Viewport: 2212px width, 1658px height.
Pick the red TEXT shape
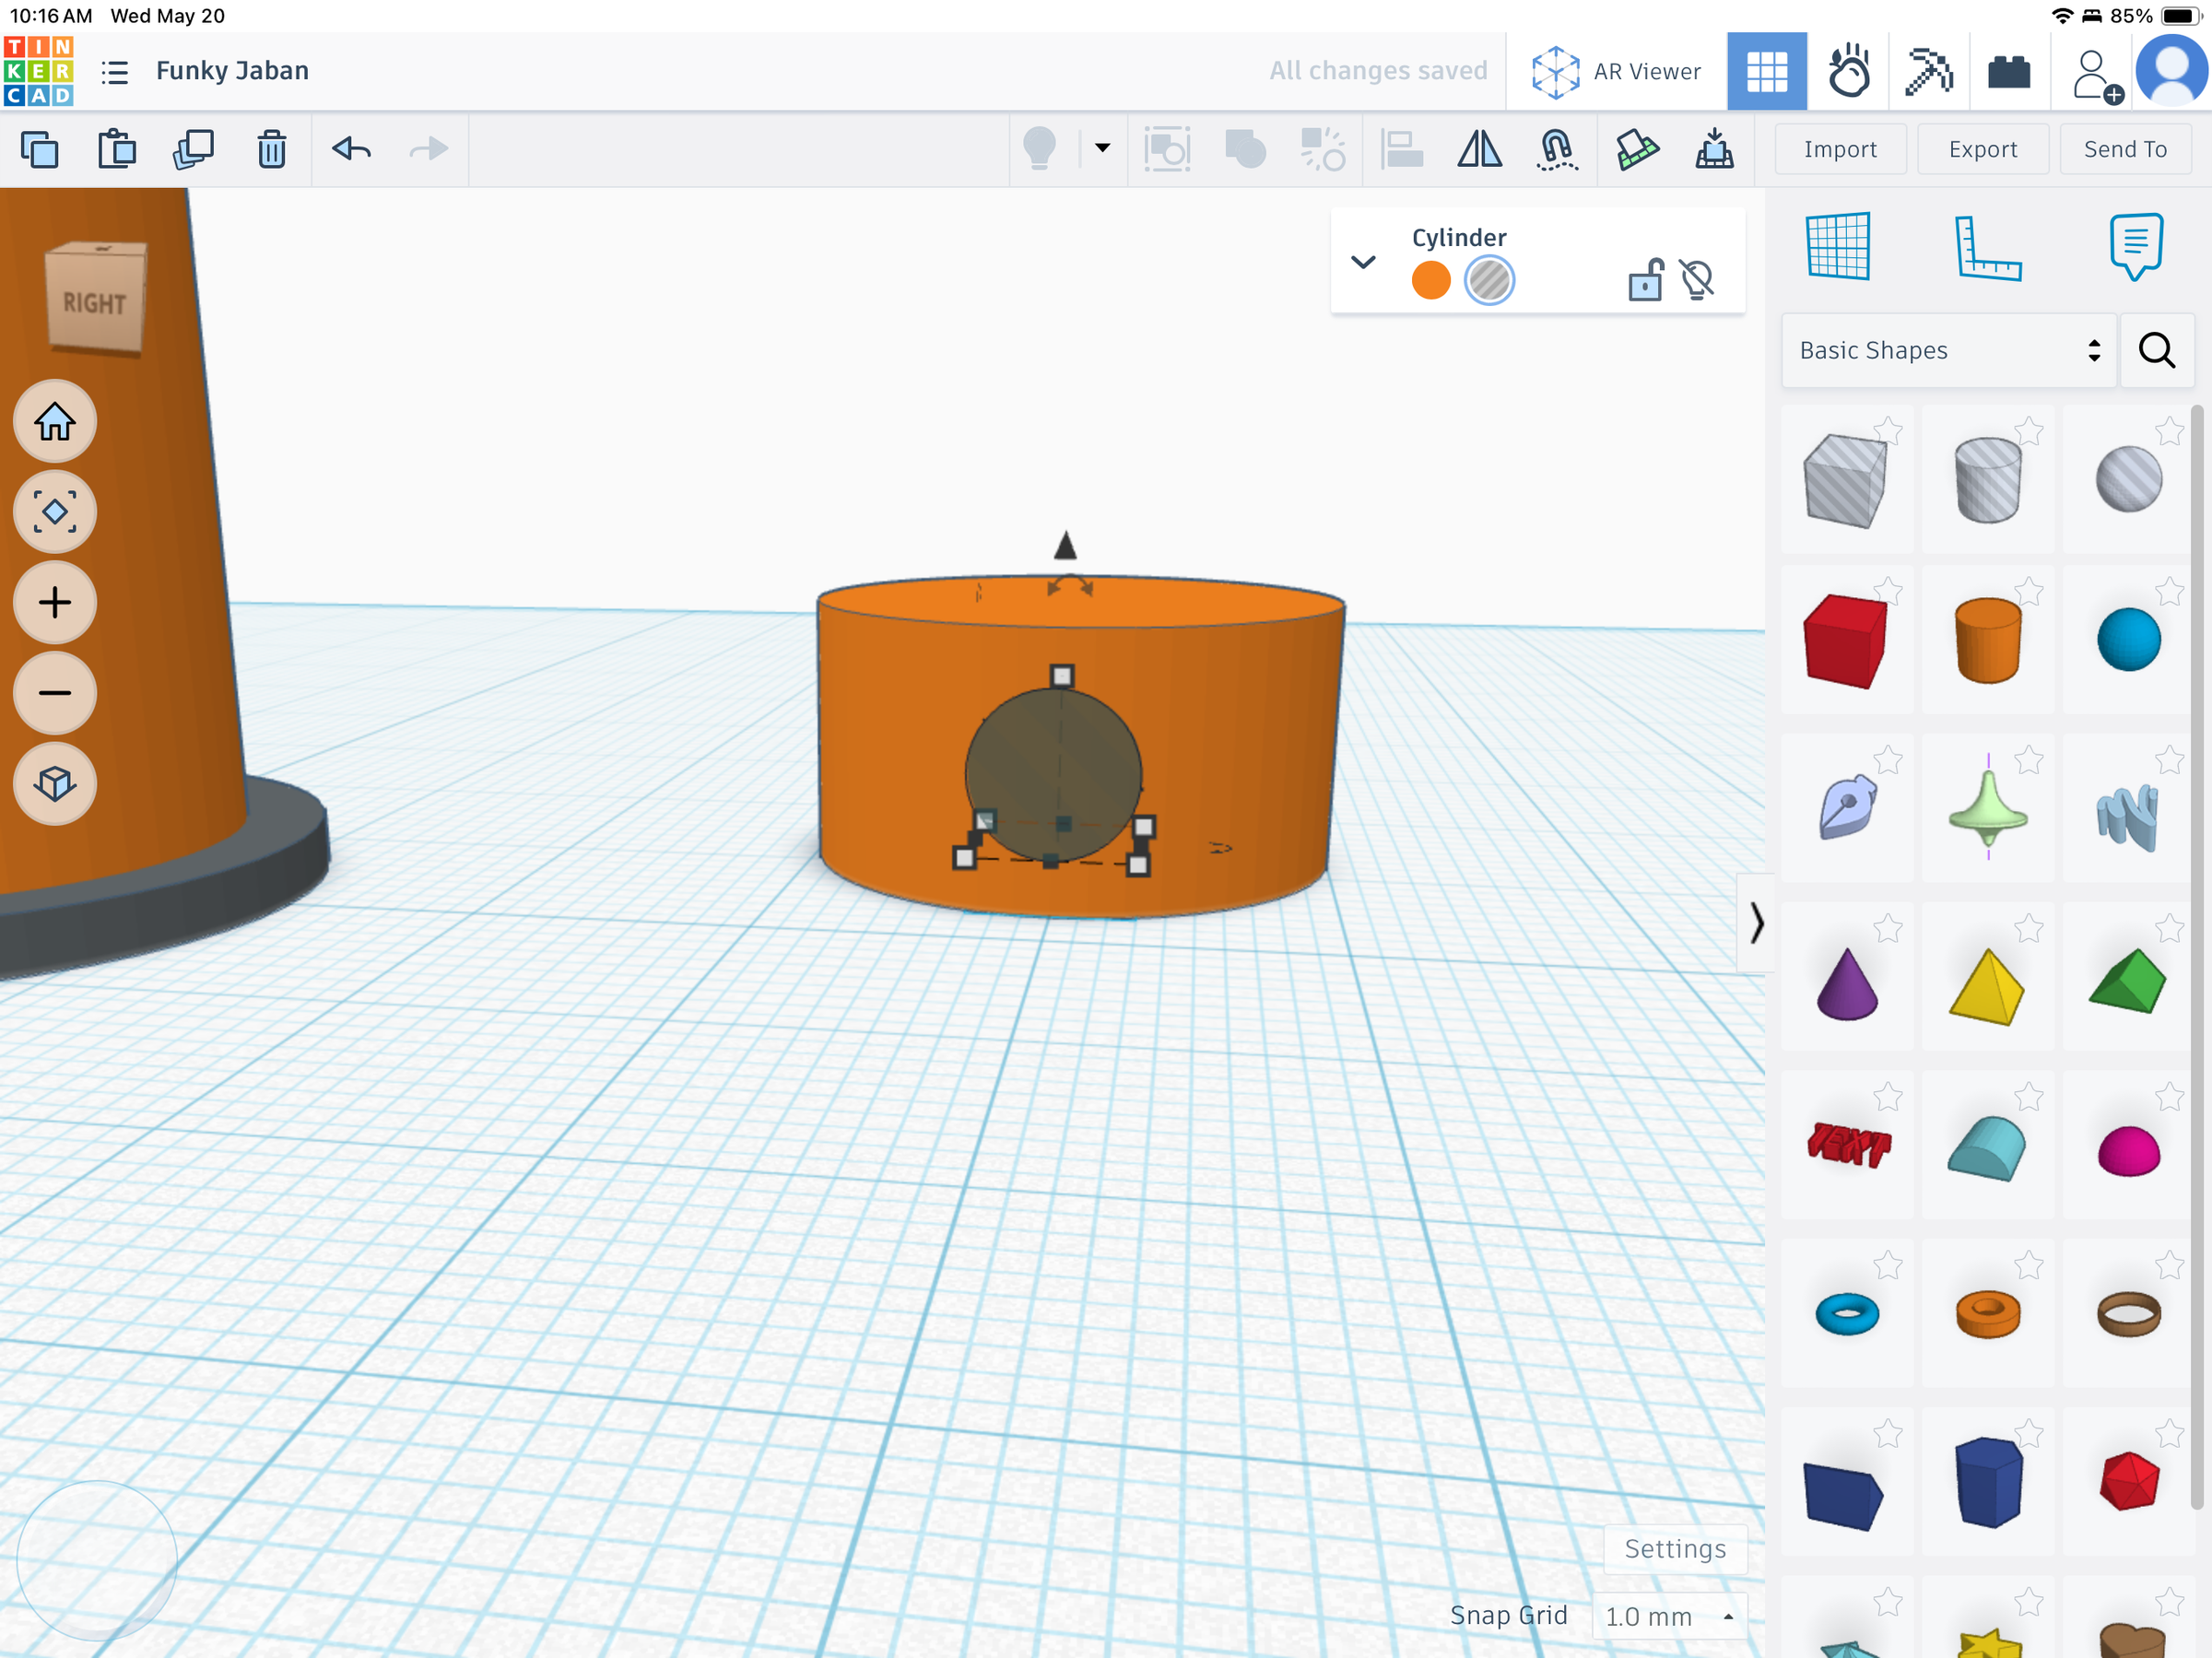(x=1848, y=1146)
